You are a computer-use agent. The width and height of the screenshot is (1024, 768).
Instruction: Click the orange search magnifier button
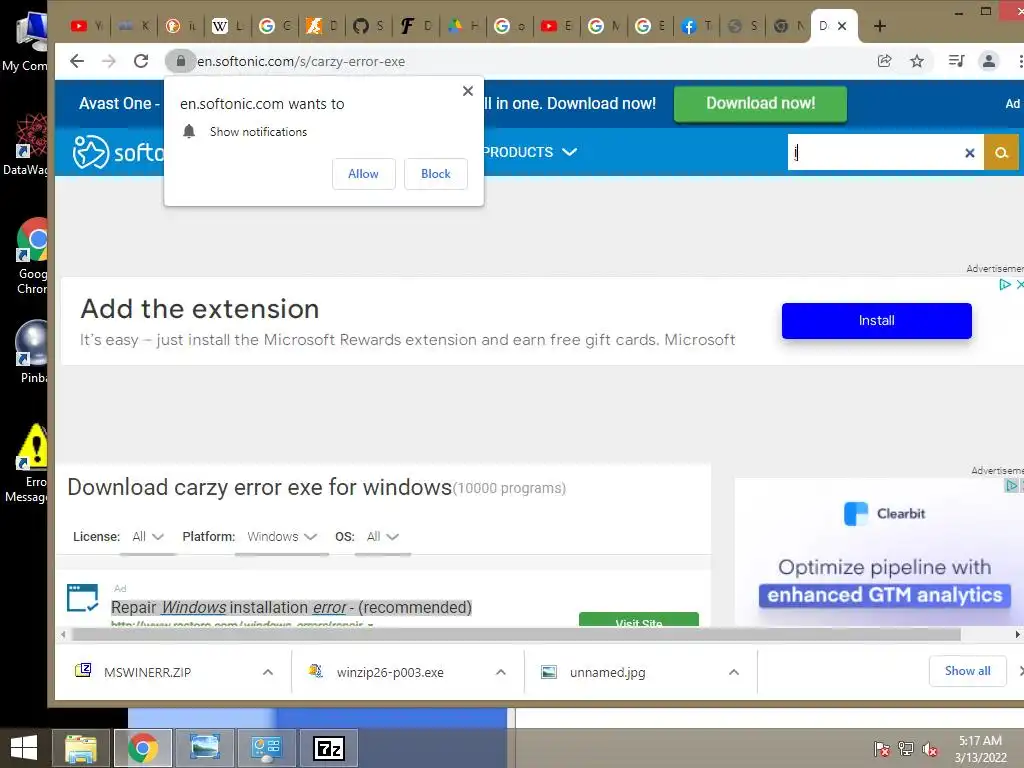(1001, 152)
